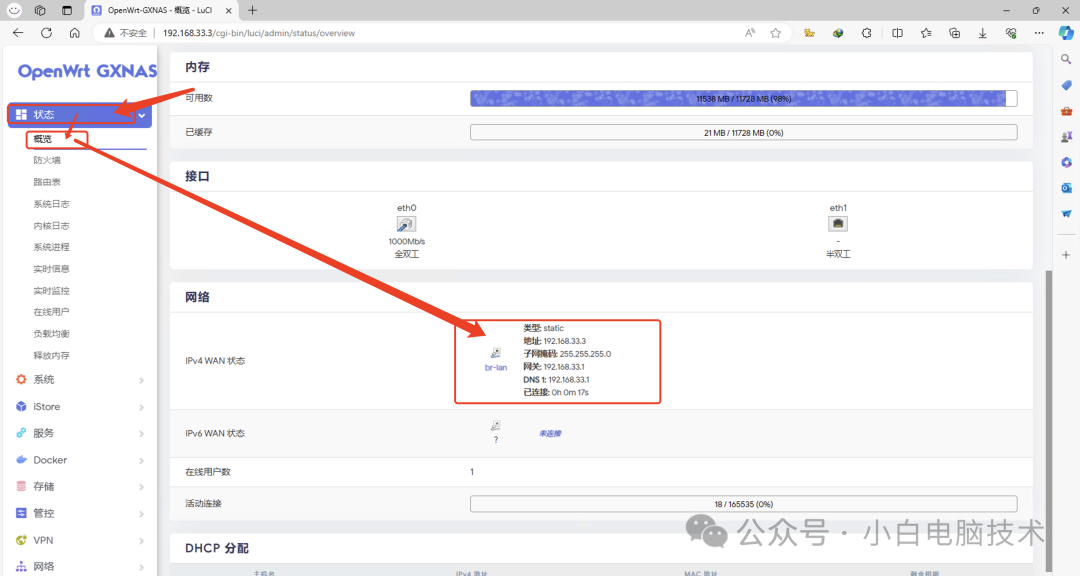Click the sidebar search icon
Viewport: 1080px width, 576px height.
coord(1066,60)
